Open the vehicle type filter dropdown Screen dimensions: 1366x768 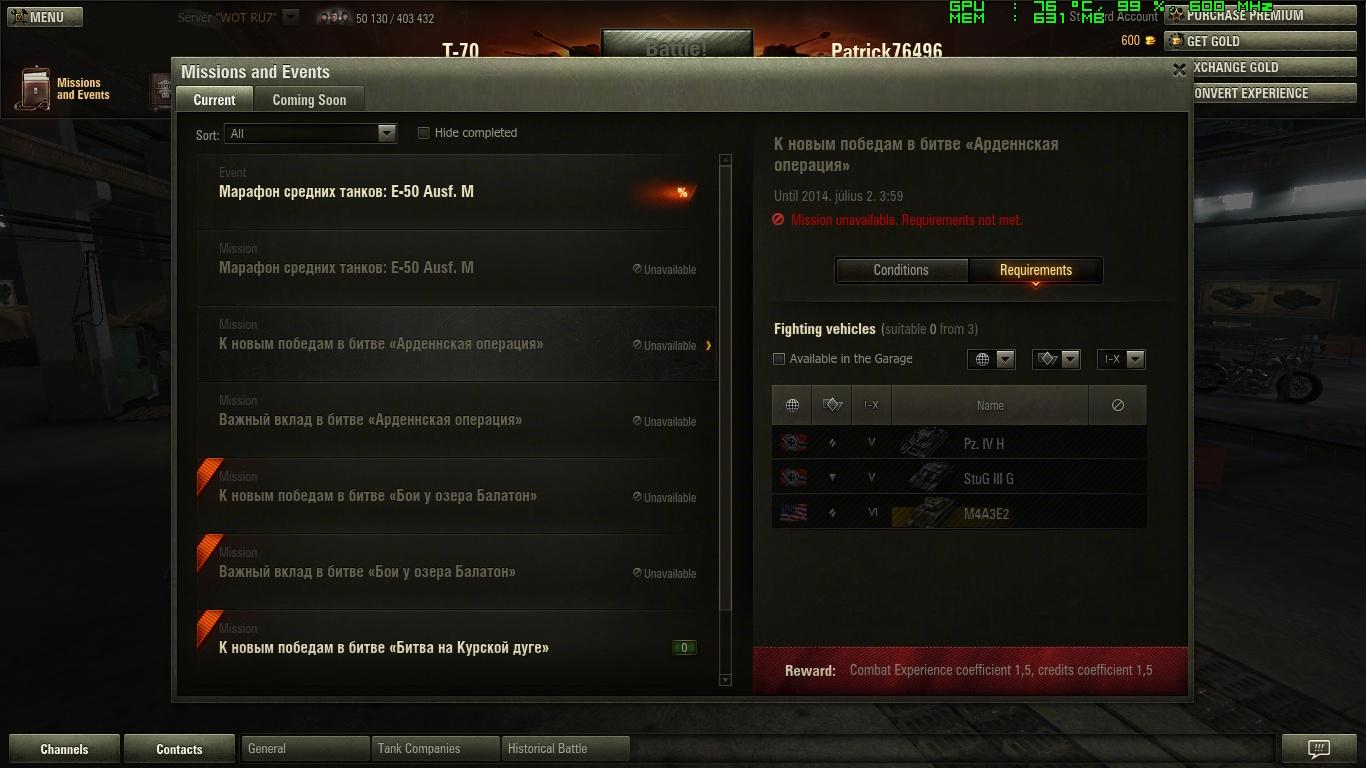coord(1056,359)
